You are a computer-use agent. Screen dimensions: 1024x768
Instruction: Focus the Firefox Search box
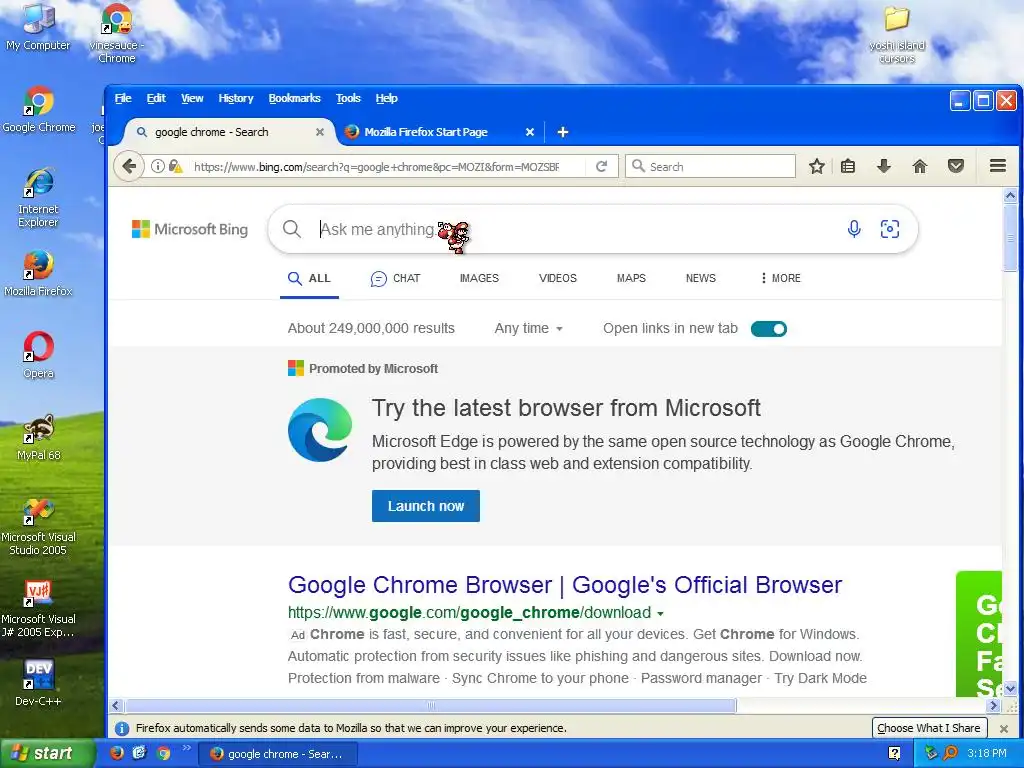point(711,167)
